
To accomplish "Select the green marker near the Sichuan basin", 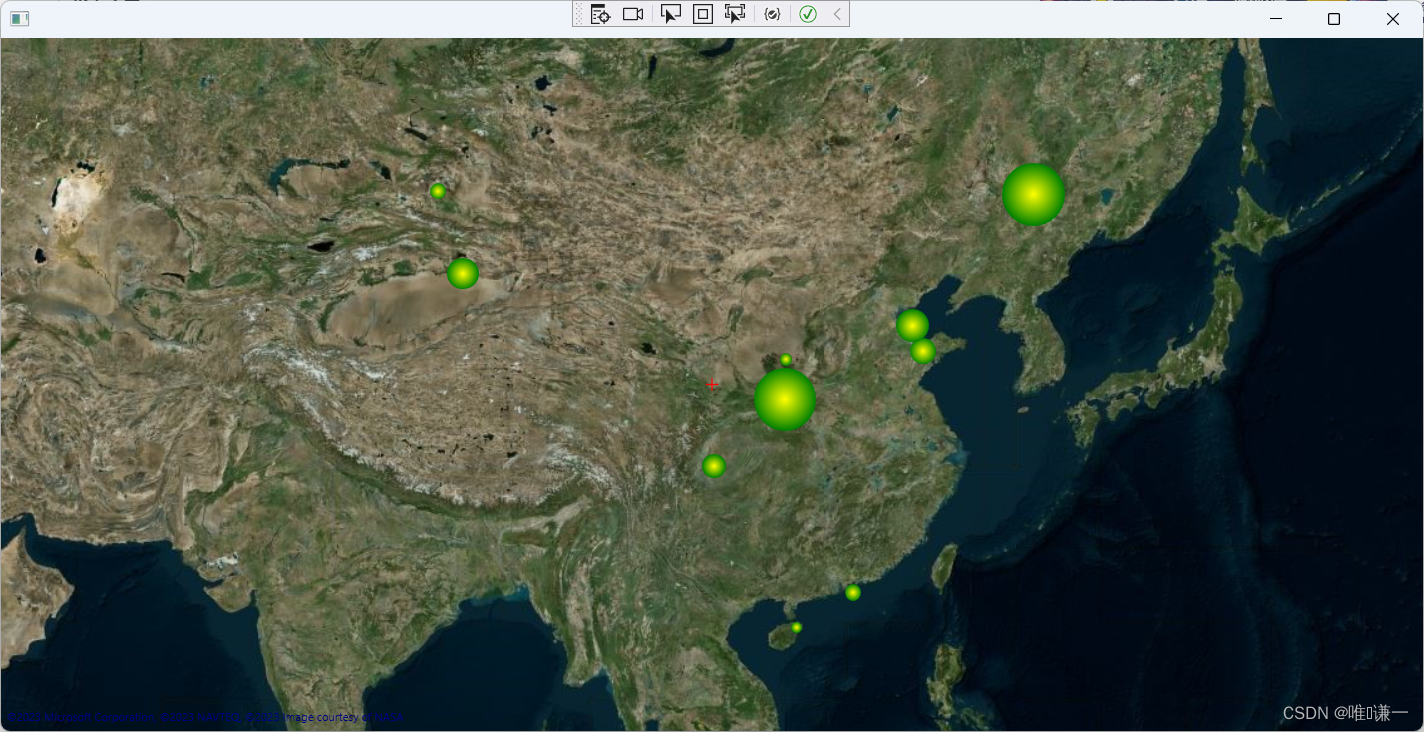I will click(714, 465).
